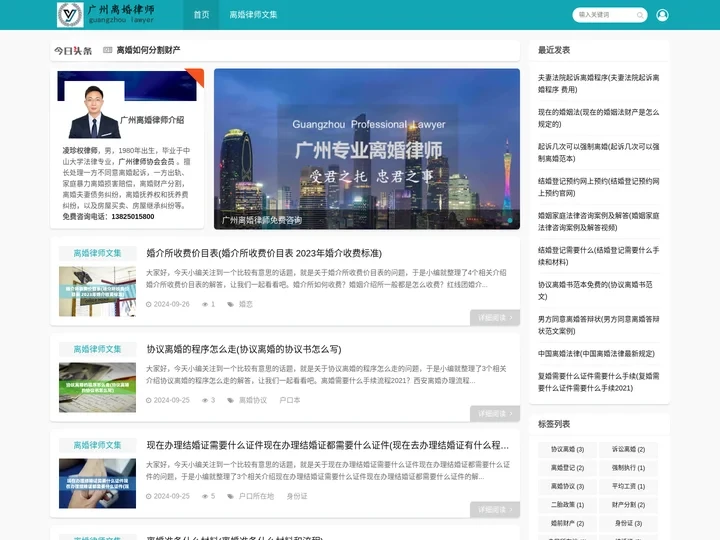Click the tag icon before 户口所在地
Screen dimensions: 720x540
[x=231, y=496]
